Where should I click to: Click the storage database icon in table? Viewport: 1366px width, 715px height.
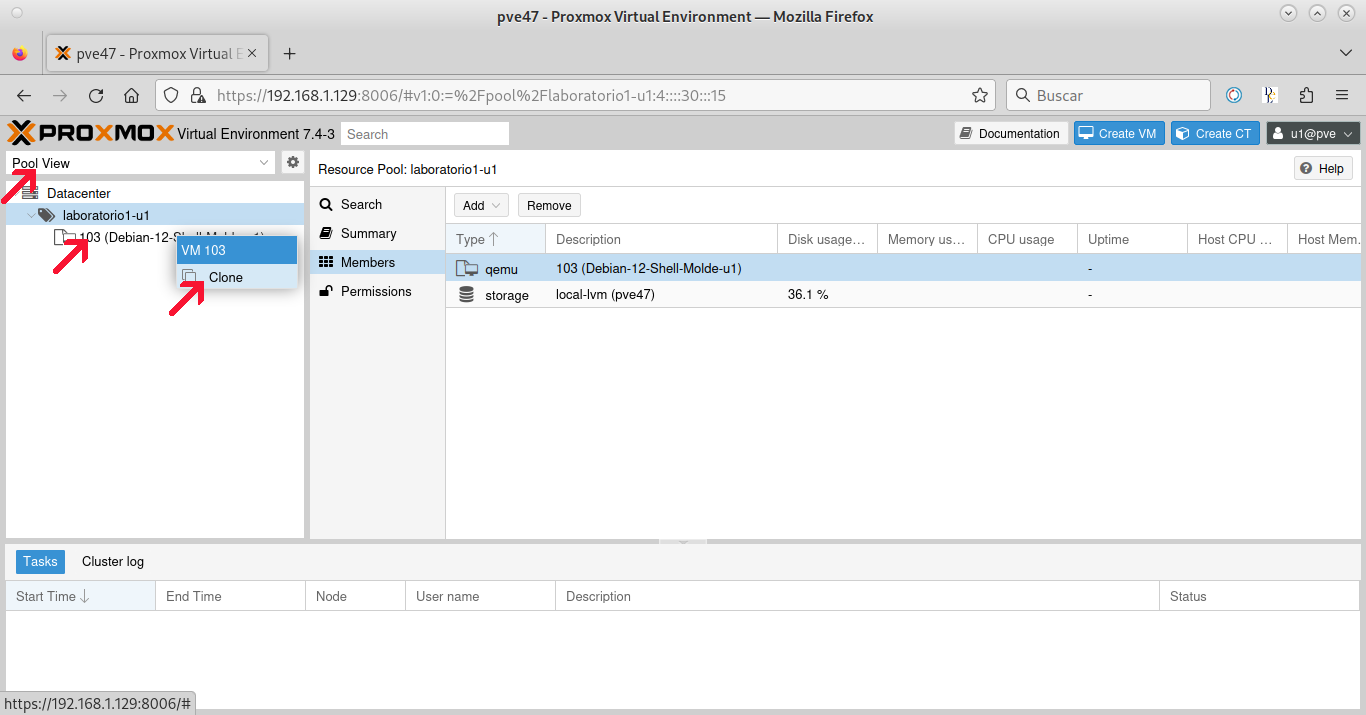tap(467, 295)
